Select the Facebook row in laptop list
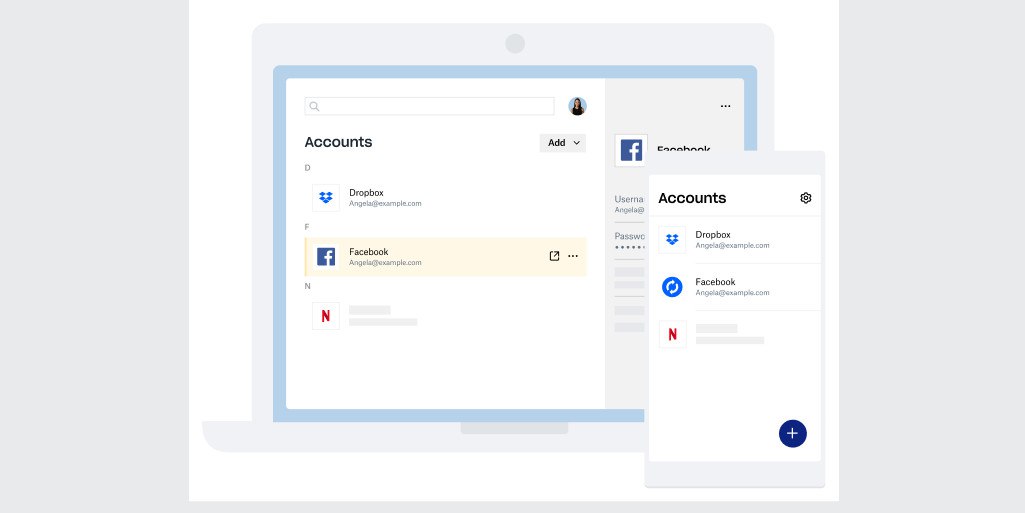Viewport: 1025px width, 513px height. (x=446, y=257)
